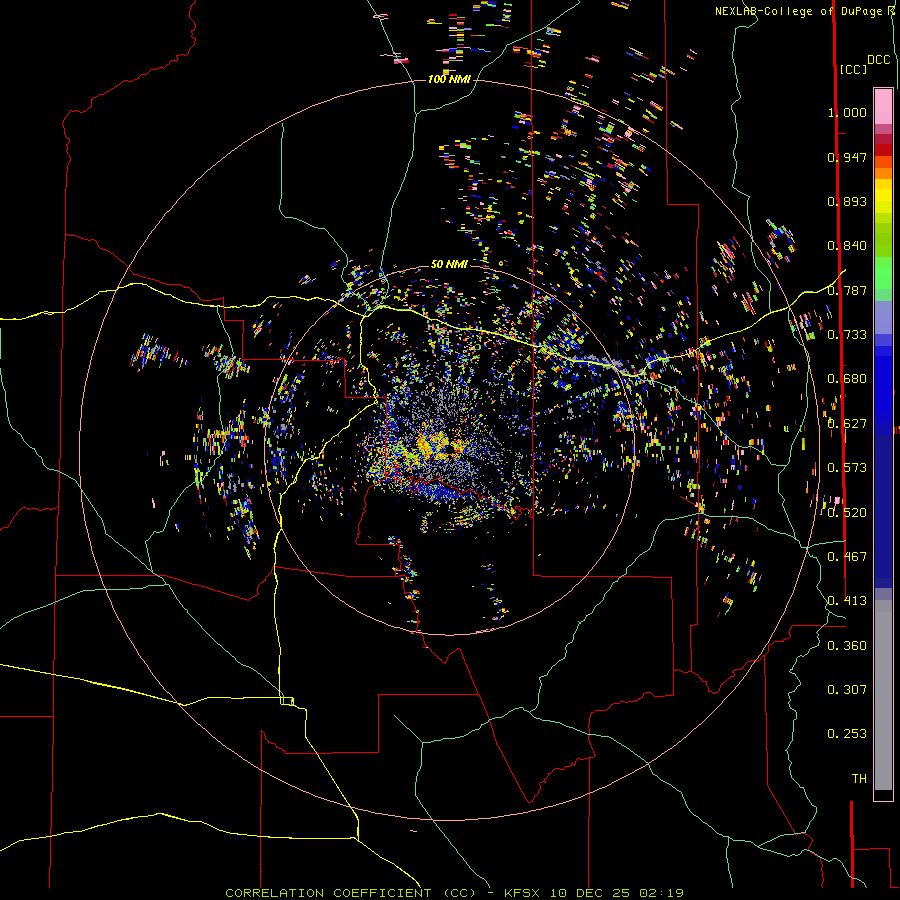
Task: Select the yellow color bar segment
Action: pos(883,196)
